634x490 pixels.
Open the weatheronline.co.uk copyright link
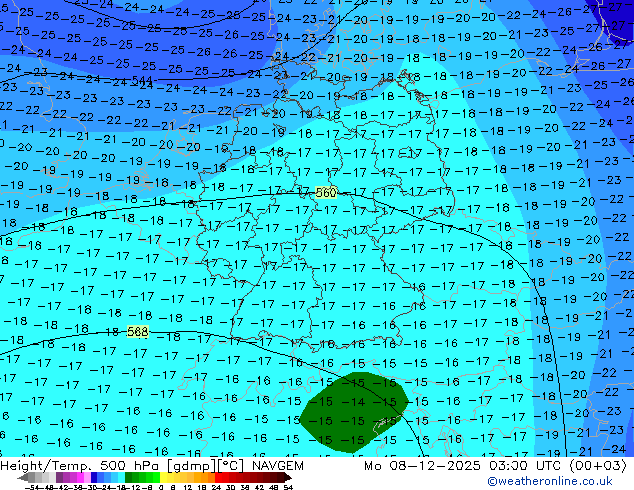click(x=549, y=481)
